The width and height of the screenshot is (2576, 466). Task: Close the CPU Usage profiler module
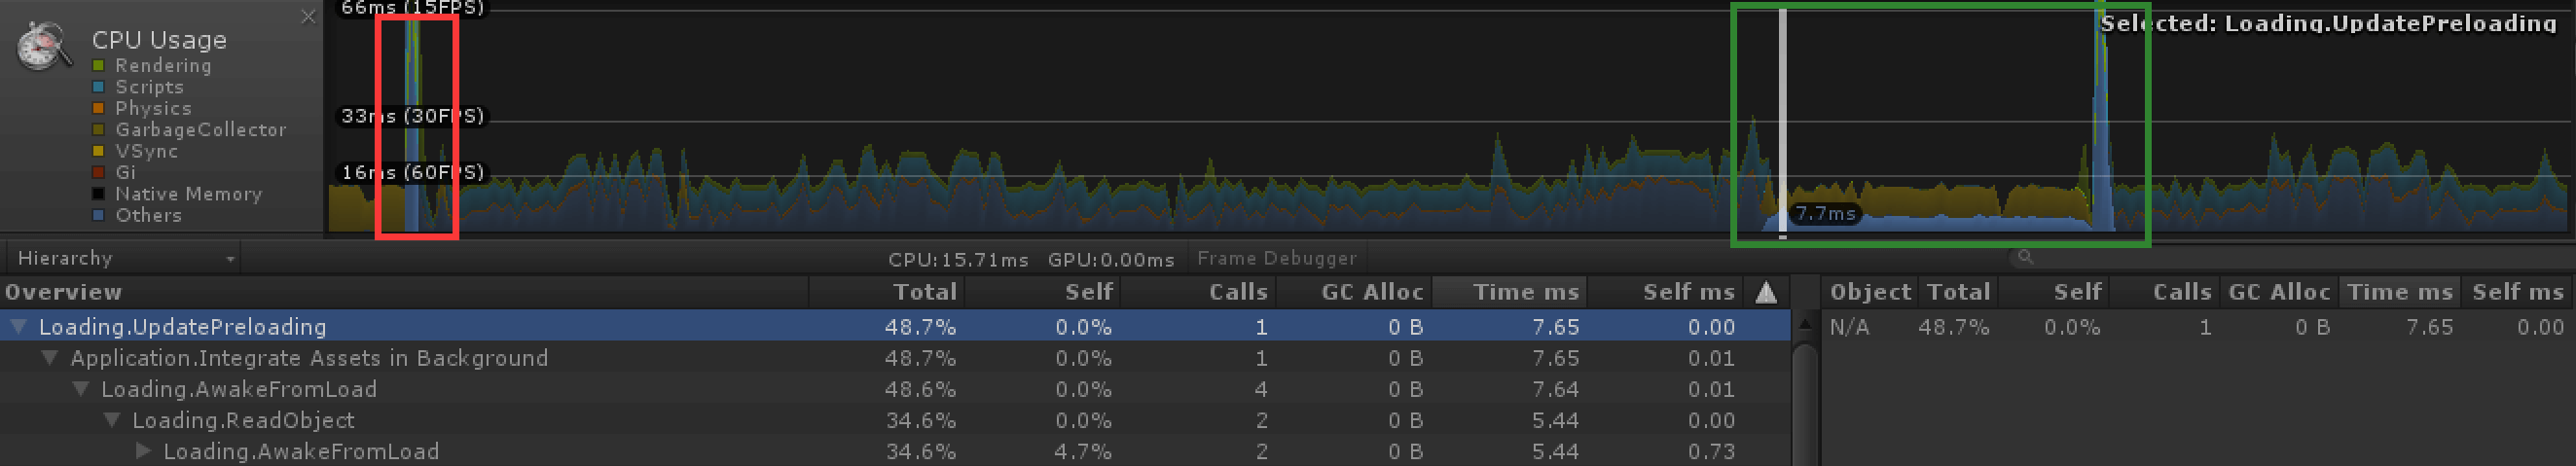point(308,17)
